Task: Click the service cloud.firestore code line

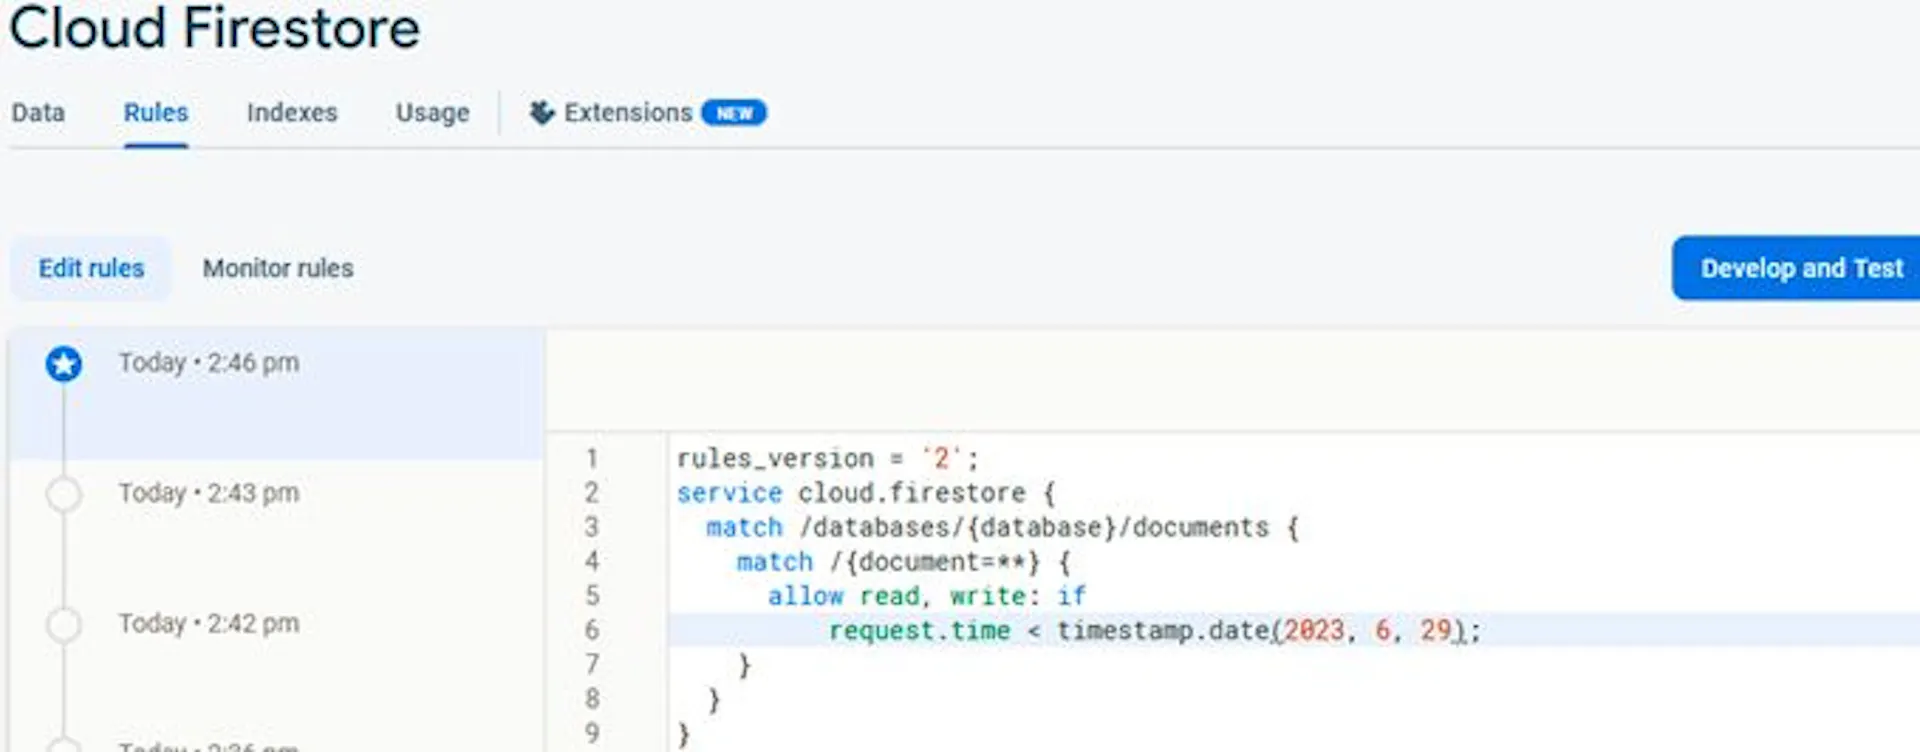Action: click(866, 493)
